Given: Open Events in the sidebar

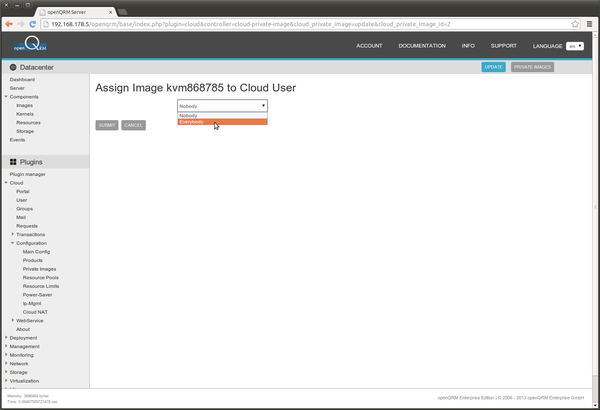Looking at the screenshot, I should click(x=17, y=140).
